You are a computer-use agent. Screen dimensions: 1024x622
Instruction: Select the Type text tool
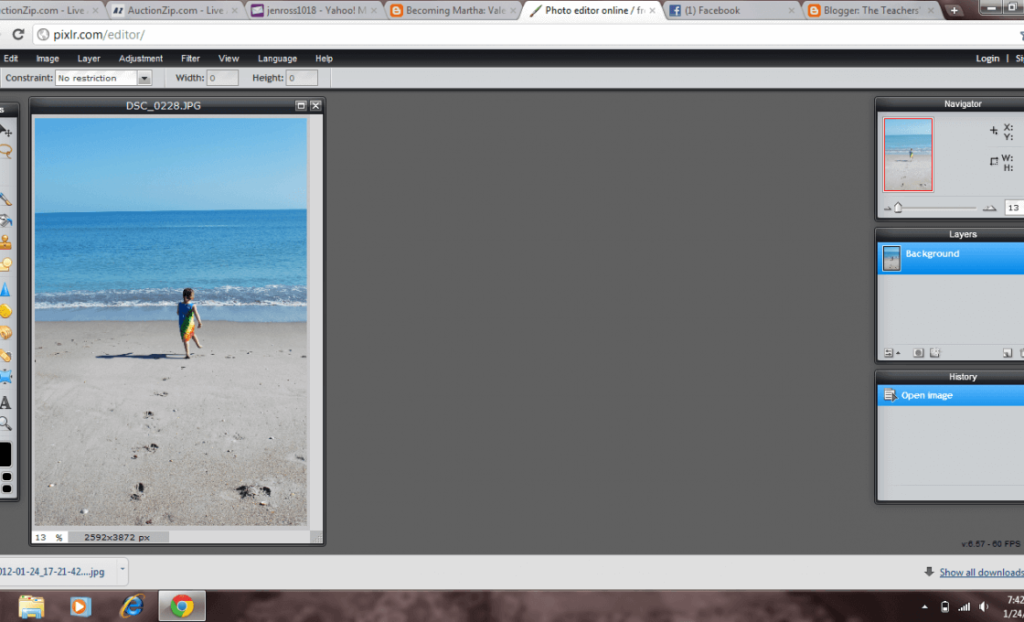coord(5,402)
